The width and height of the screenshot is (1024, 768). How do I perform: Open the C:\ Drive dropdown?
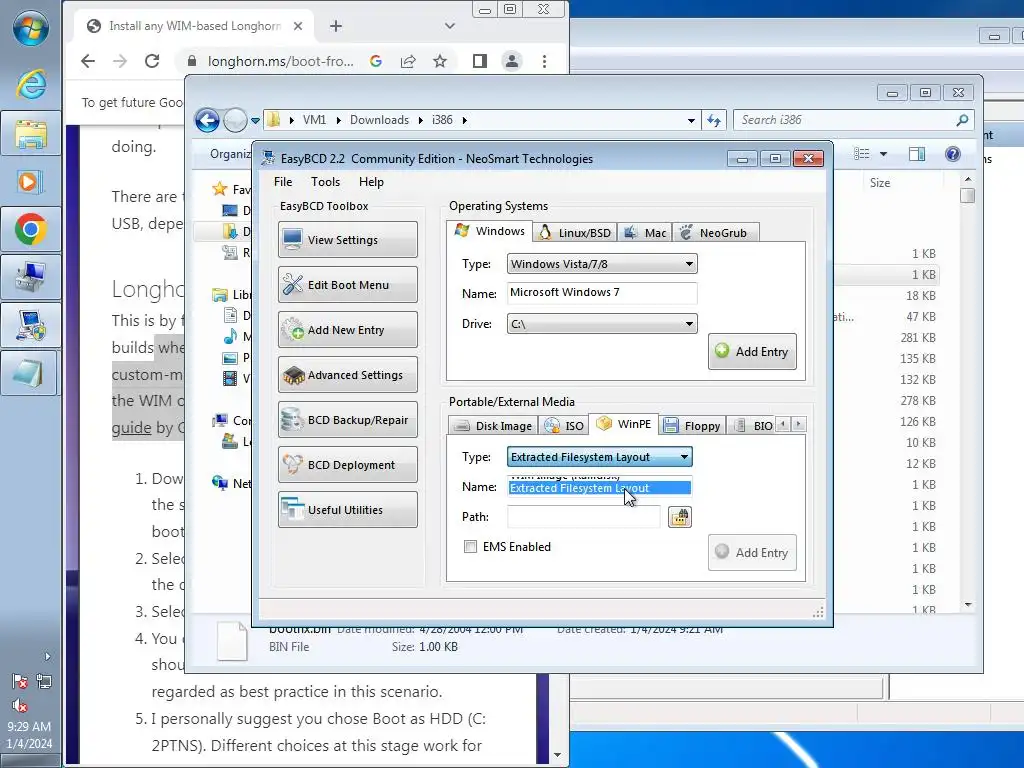[x=601, y=324]
